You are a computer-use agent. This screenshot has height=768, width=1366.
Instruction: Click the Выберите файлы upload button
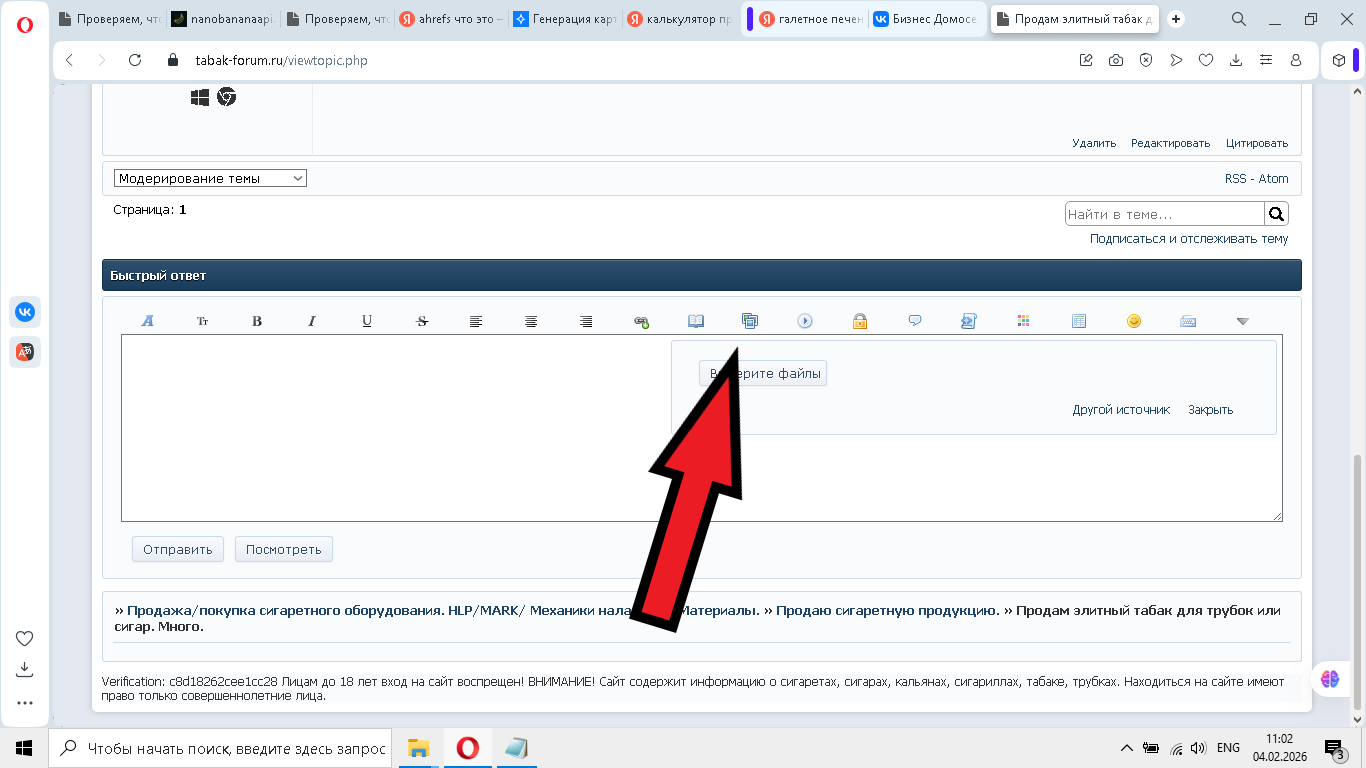[x=763, y=372]
